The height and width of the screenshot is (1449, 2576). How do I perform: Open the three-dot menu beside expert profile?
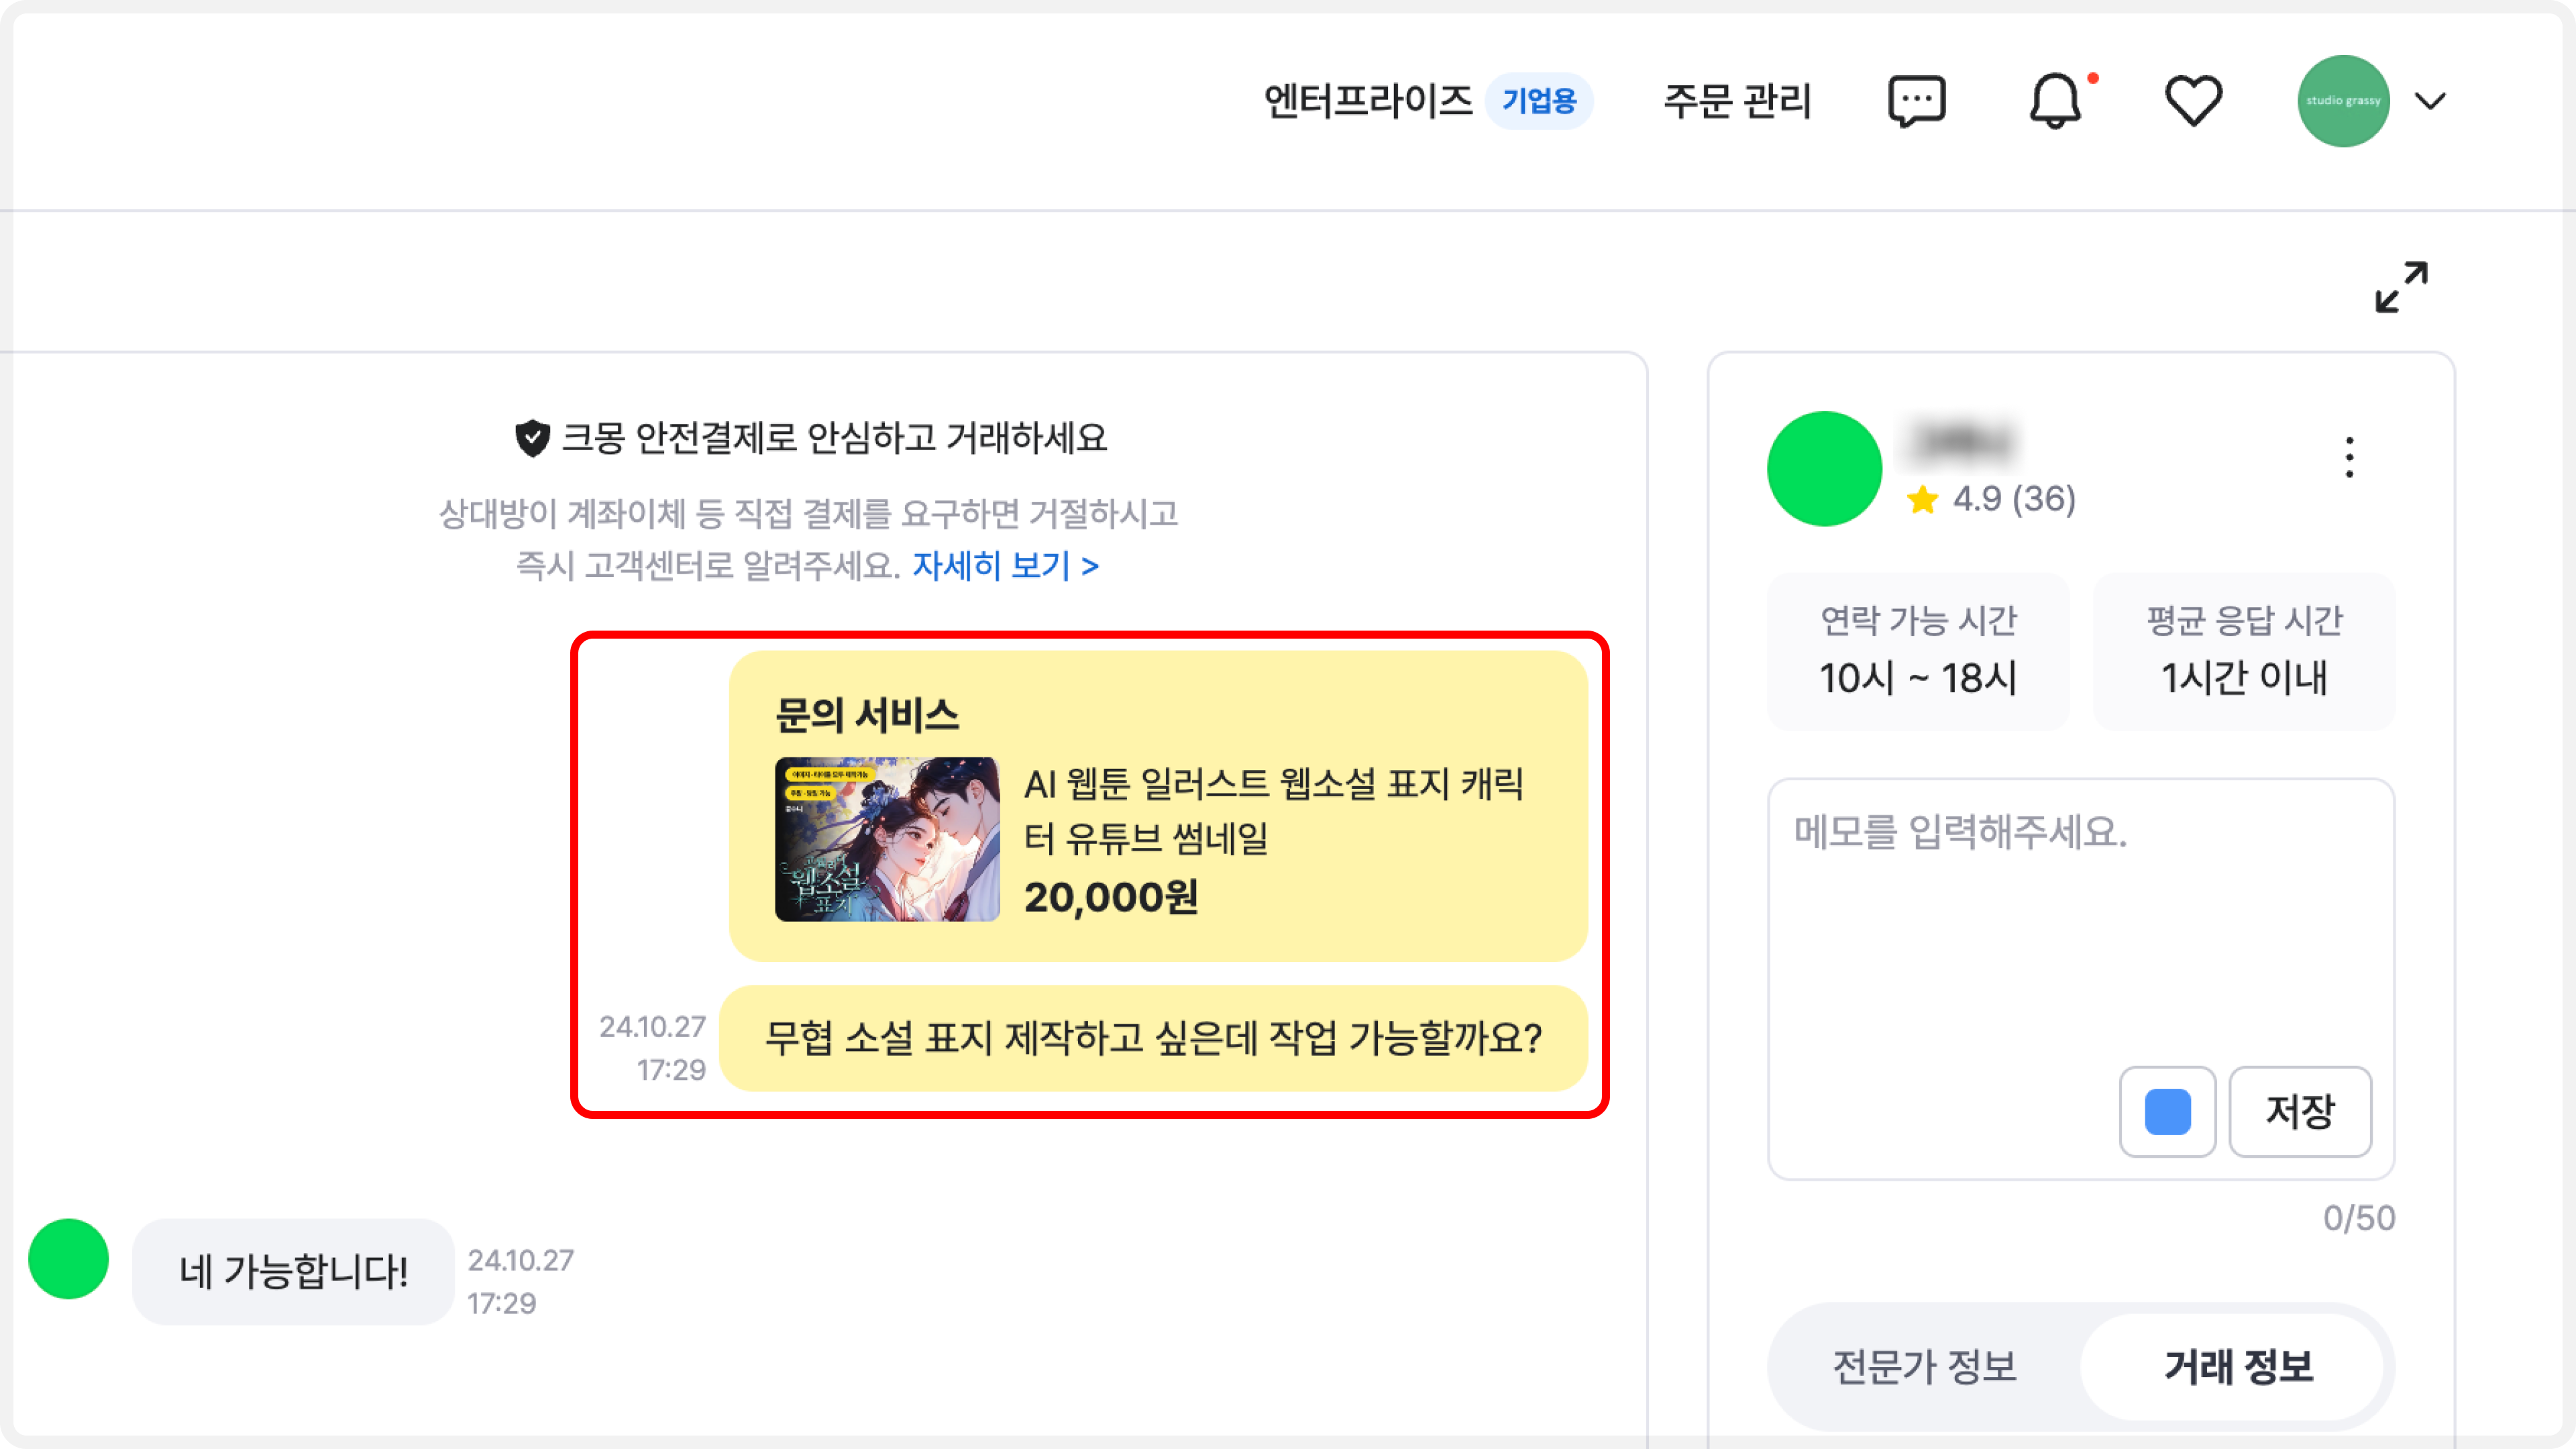coord(2349,458)
